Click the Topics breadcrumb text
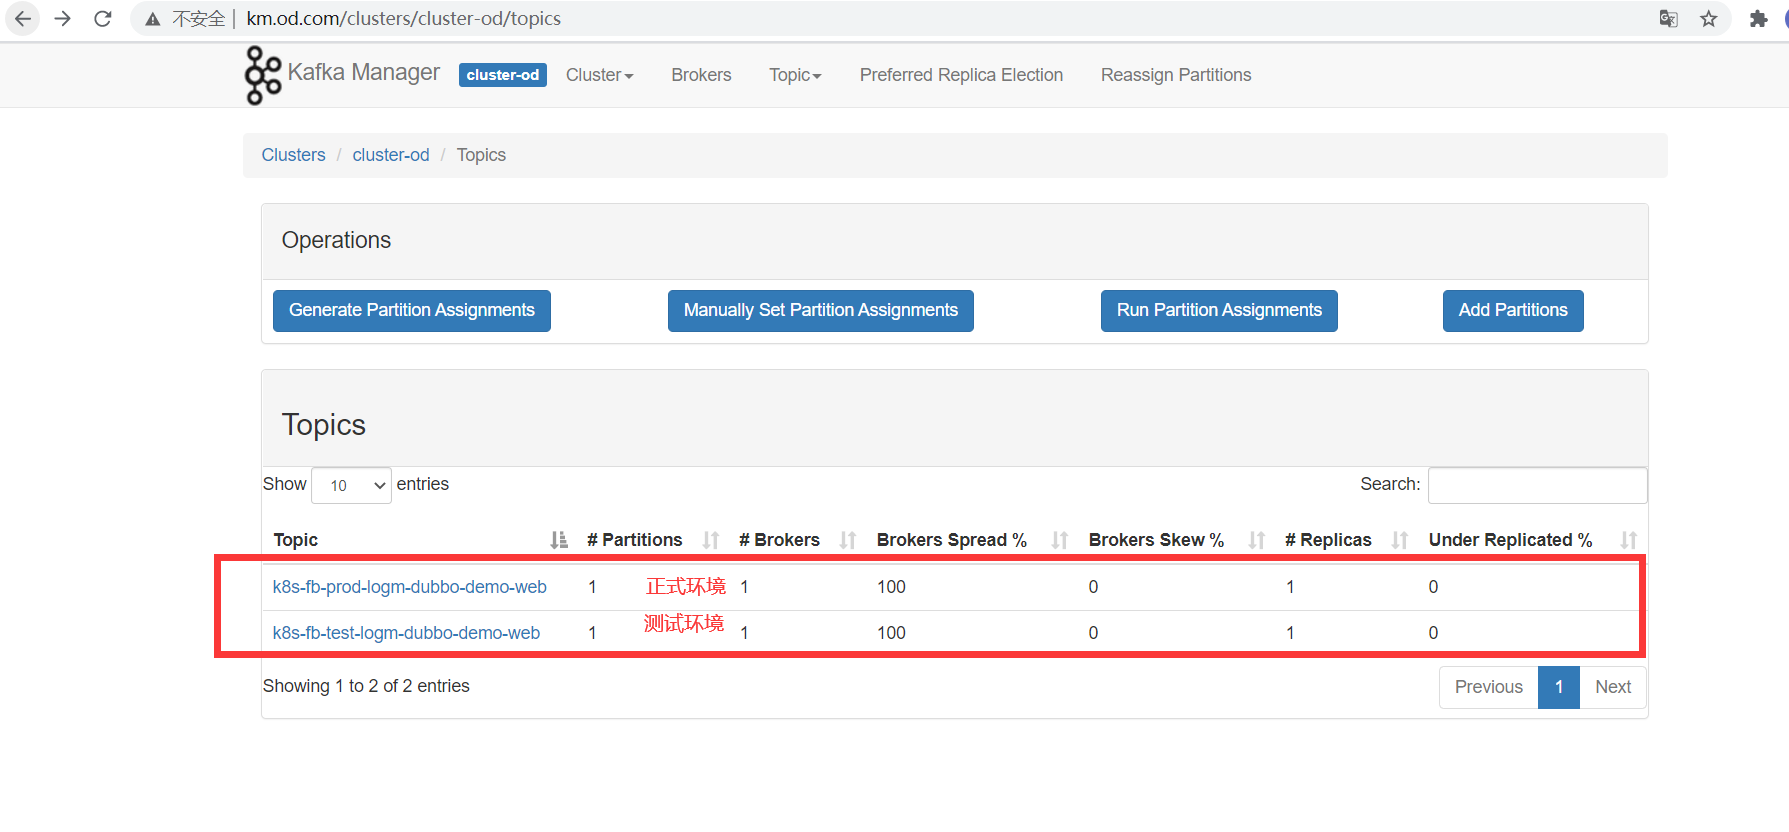Viewport: 1789px width, 832px height. click(x=481, y=155)
